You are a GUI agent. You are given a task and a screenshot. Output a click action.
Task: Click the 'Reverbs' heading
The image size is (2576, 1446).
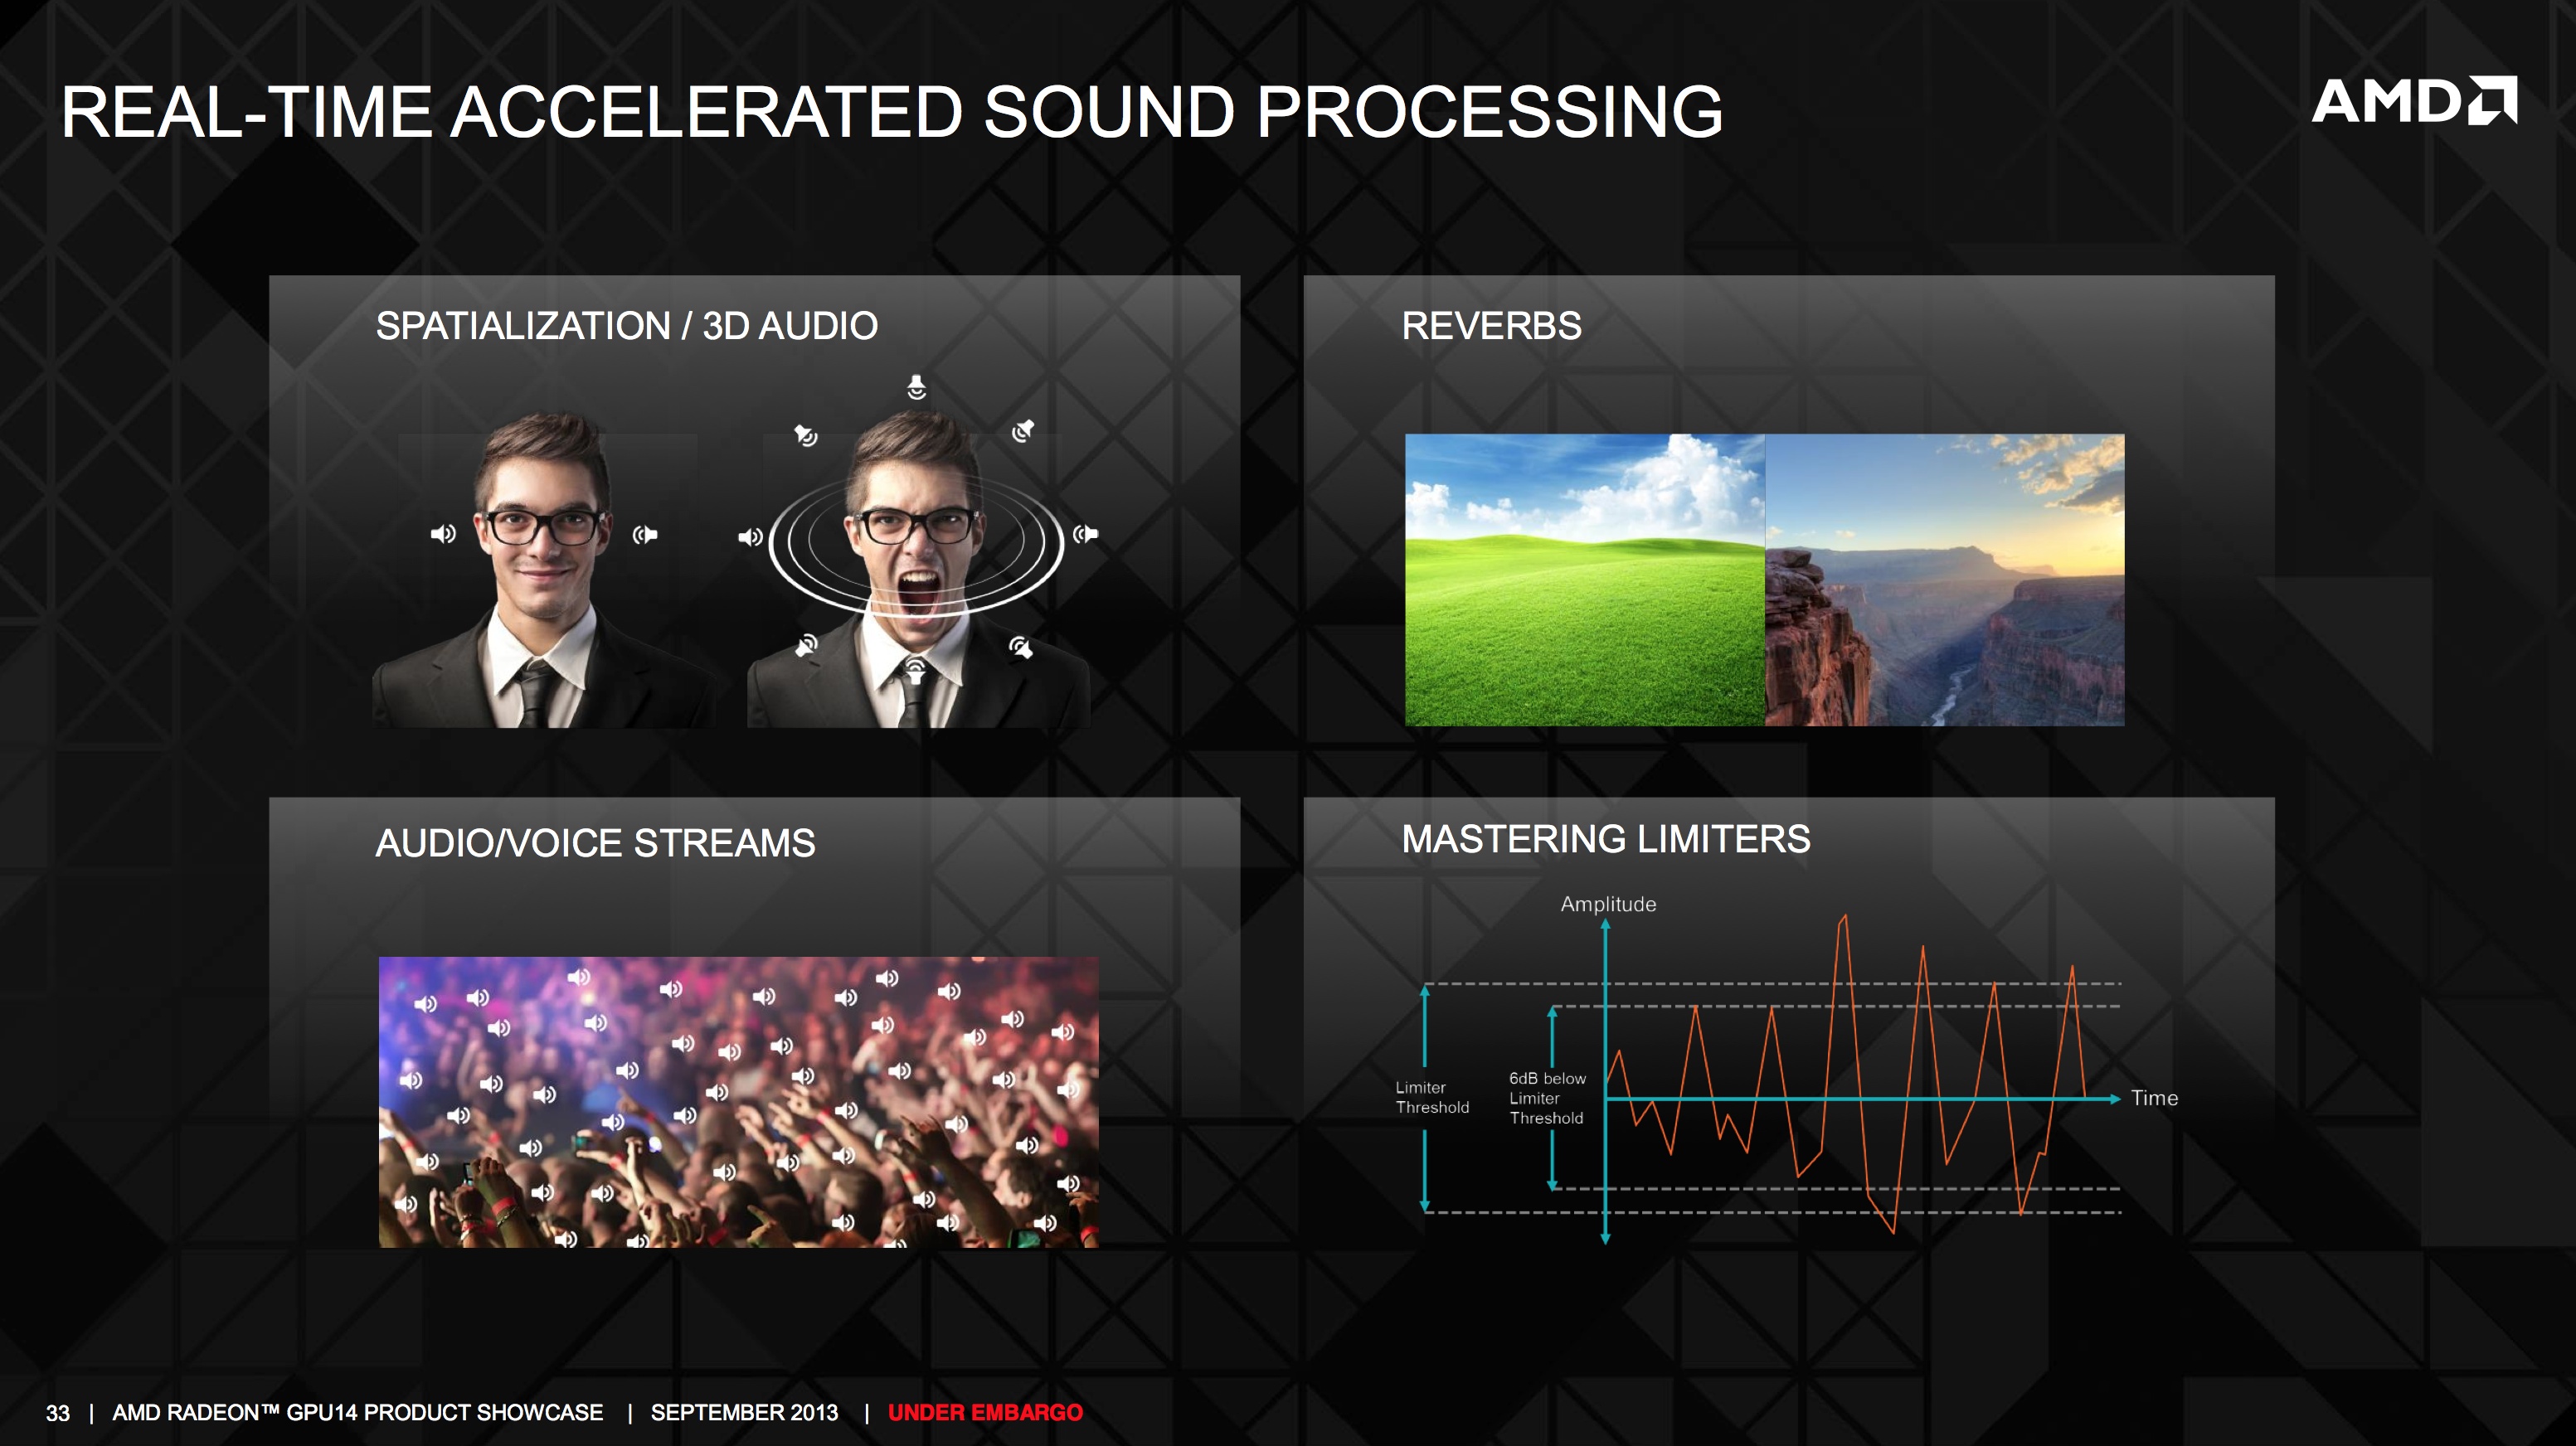1491,326
